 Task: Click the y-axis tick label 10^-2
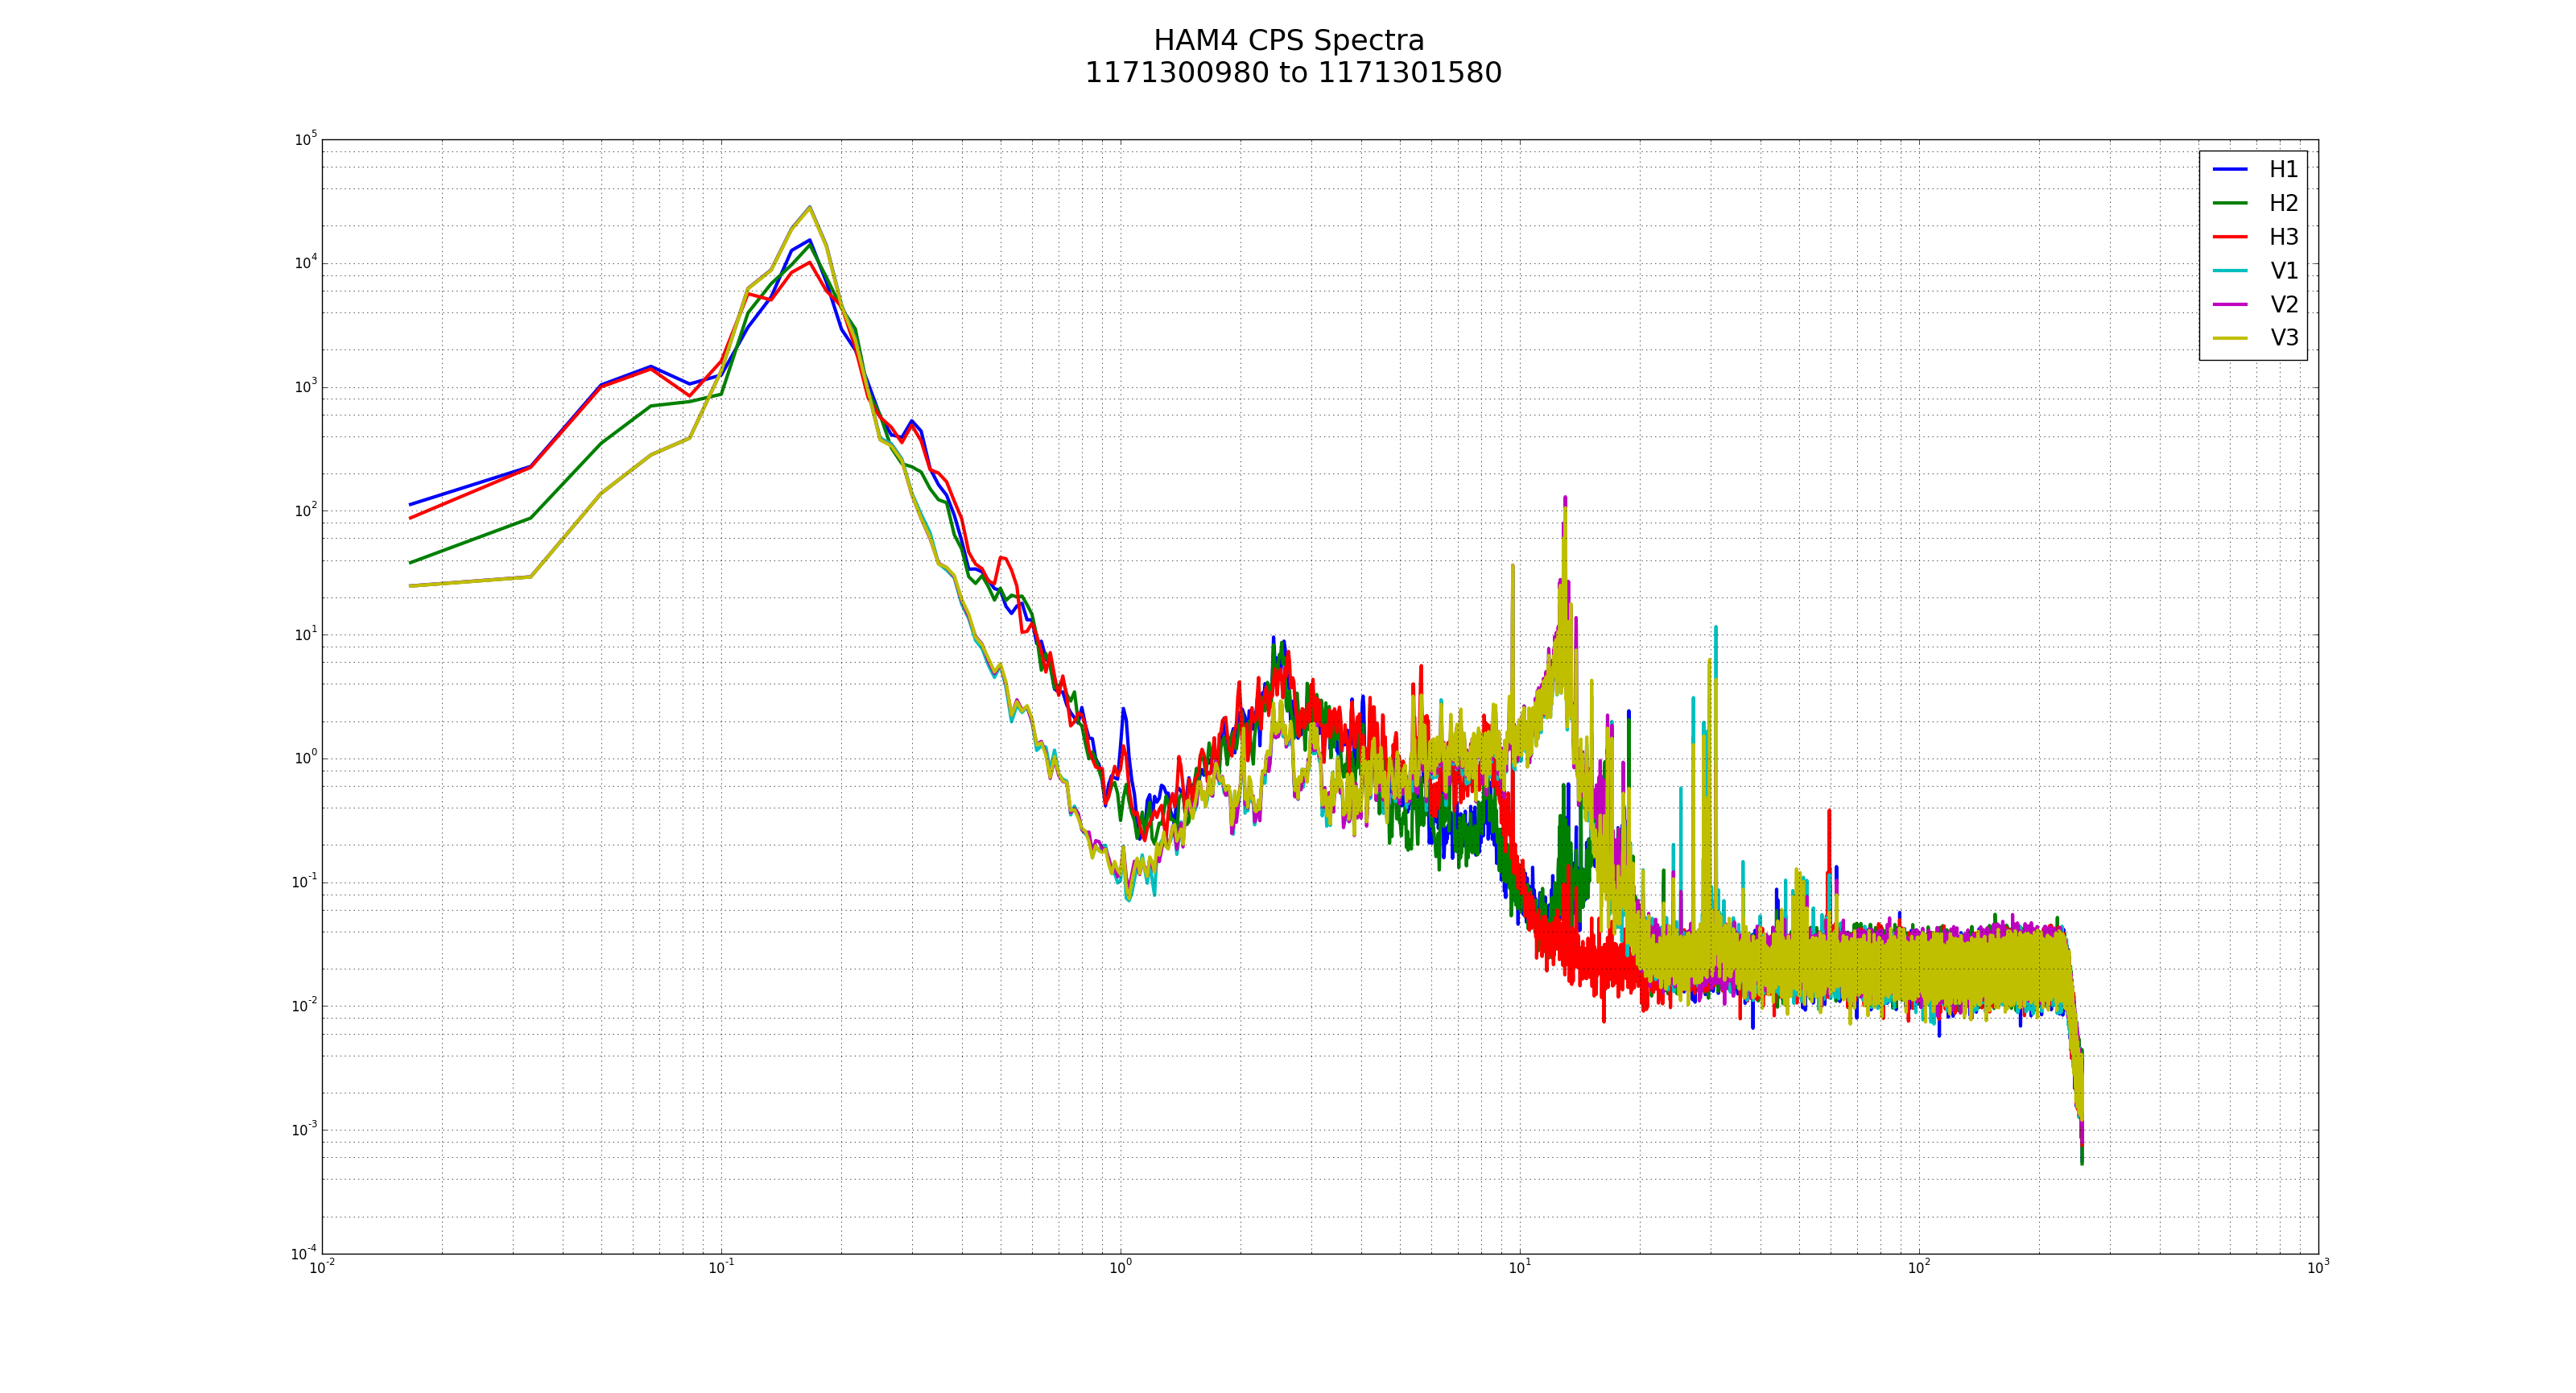click(x=304, y=1006)
